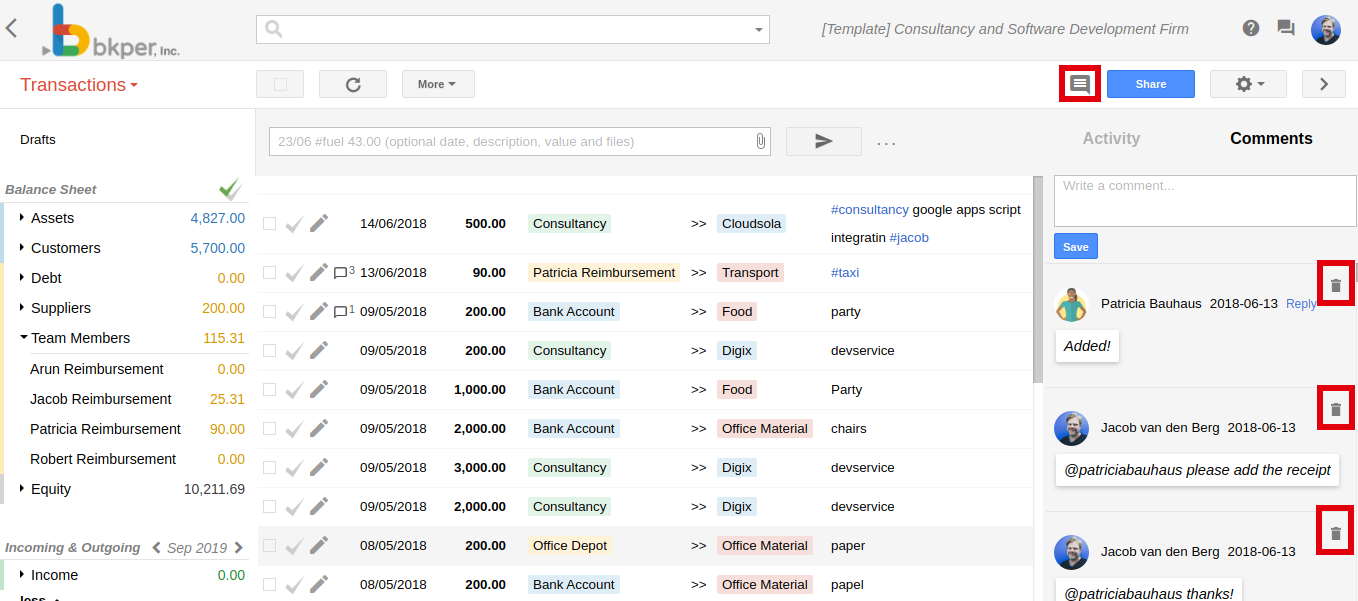
Task: Open the help question mark icon
Action: click(x=1250, y=28)
